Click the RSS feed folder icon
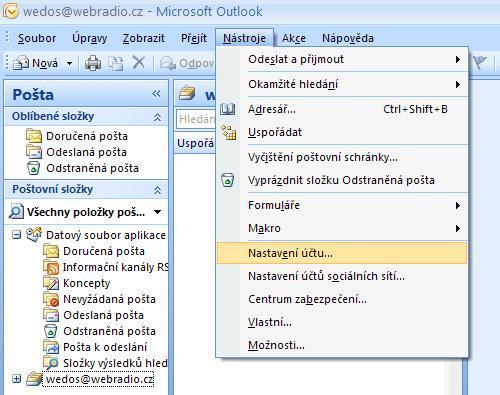The height and width of the screenshot is (395, 500). coord(51,267)
